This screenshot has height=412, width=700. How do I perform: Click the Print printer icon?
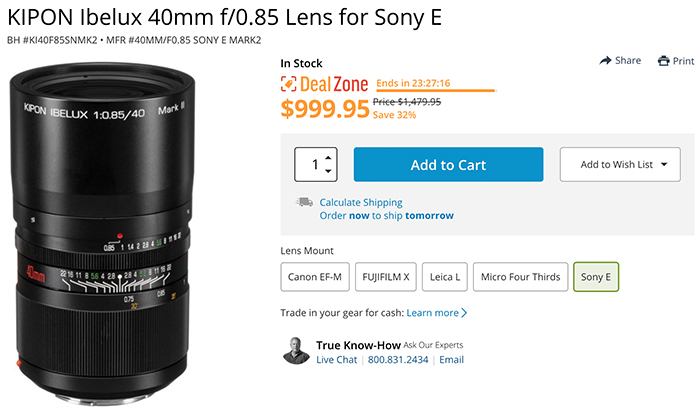[663, 61]
